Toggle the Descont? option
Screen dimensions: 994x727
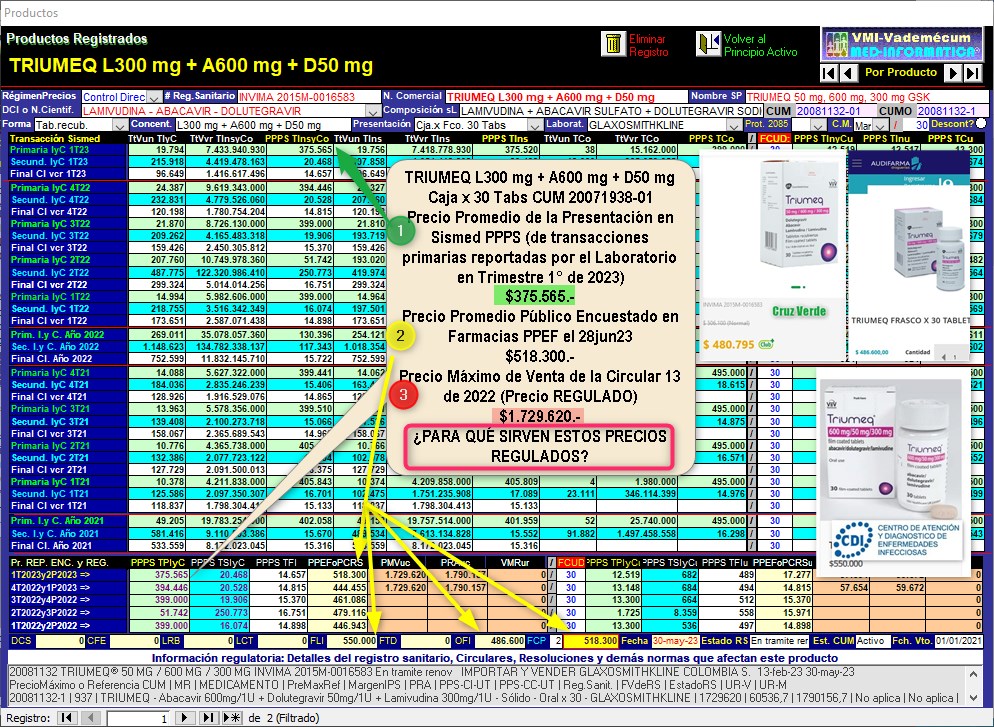point(980,124)
